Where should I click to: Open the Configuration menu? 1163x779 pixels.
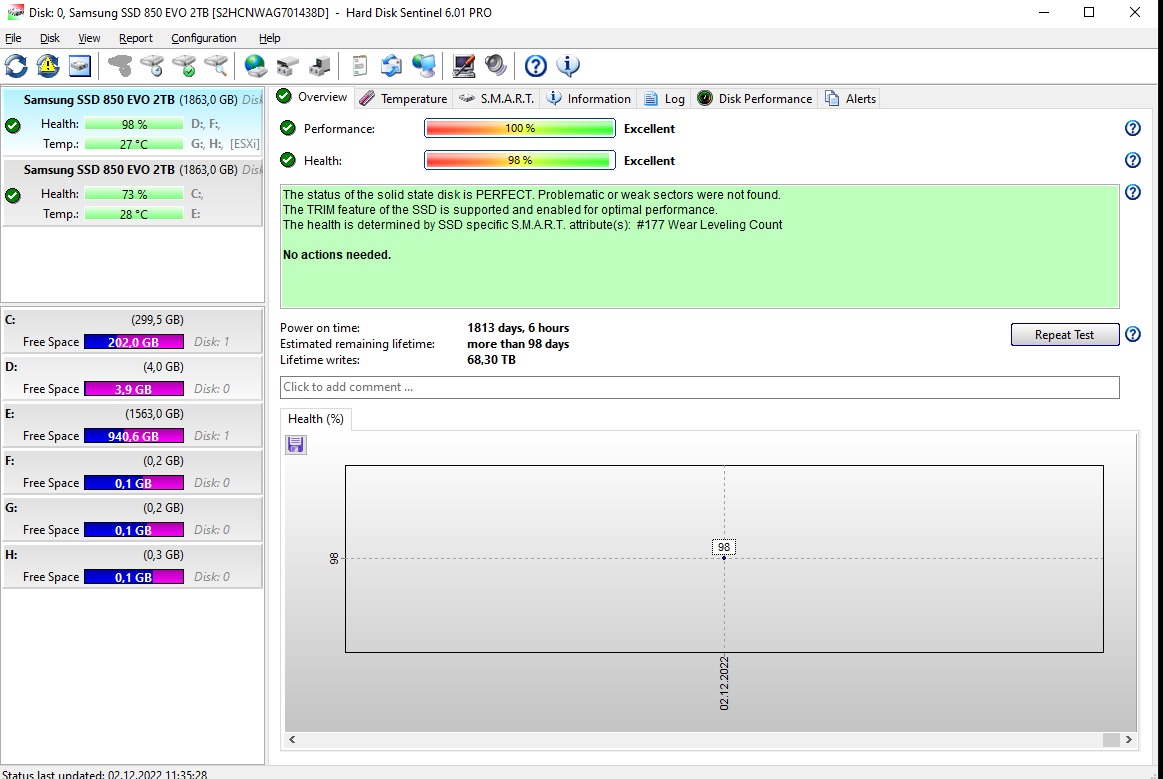coord(203,38)
